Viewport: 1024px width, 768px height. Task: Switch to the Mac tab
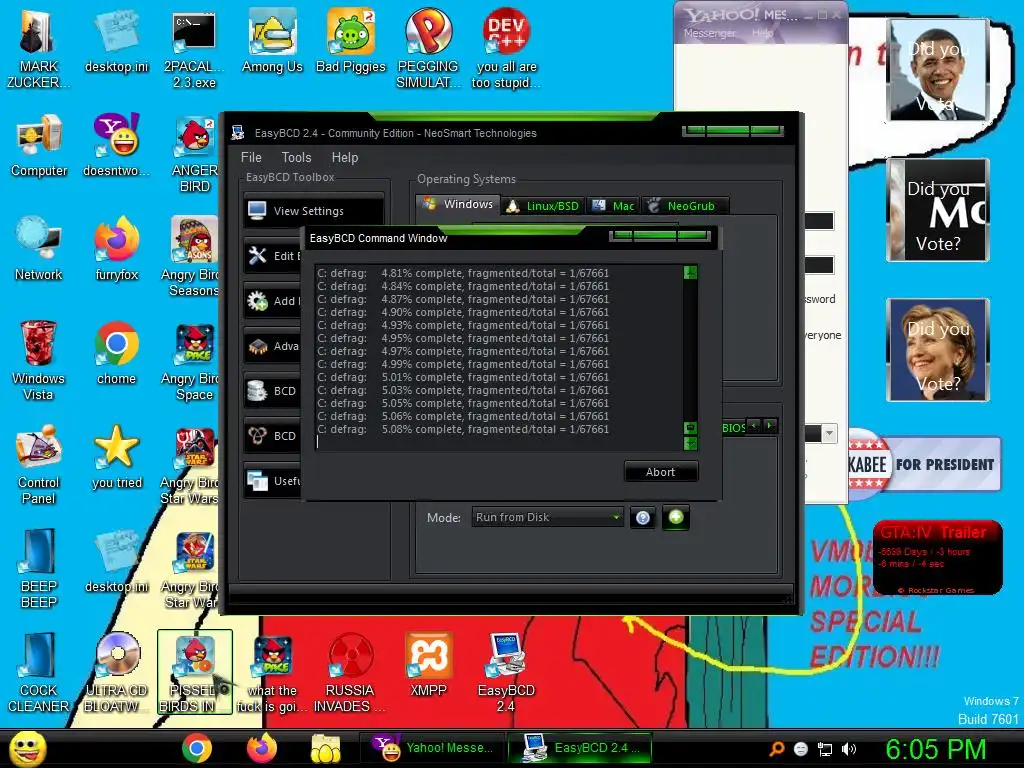point(613,206)
